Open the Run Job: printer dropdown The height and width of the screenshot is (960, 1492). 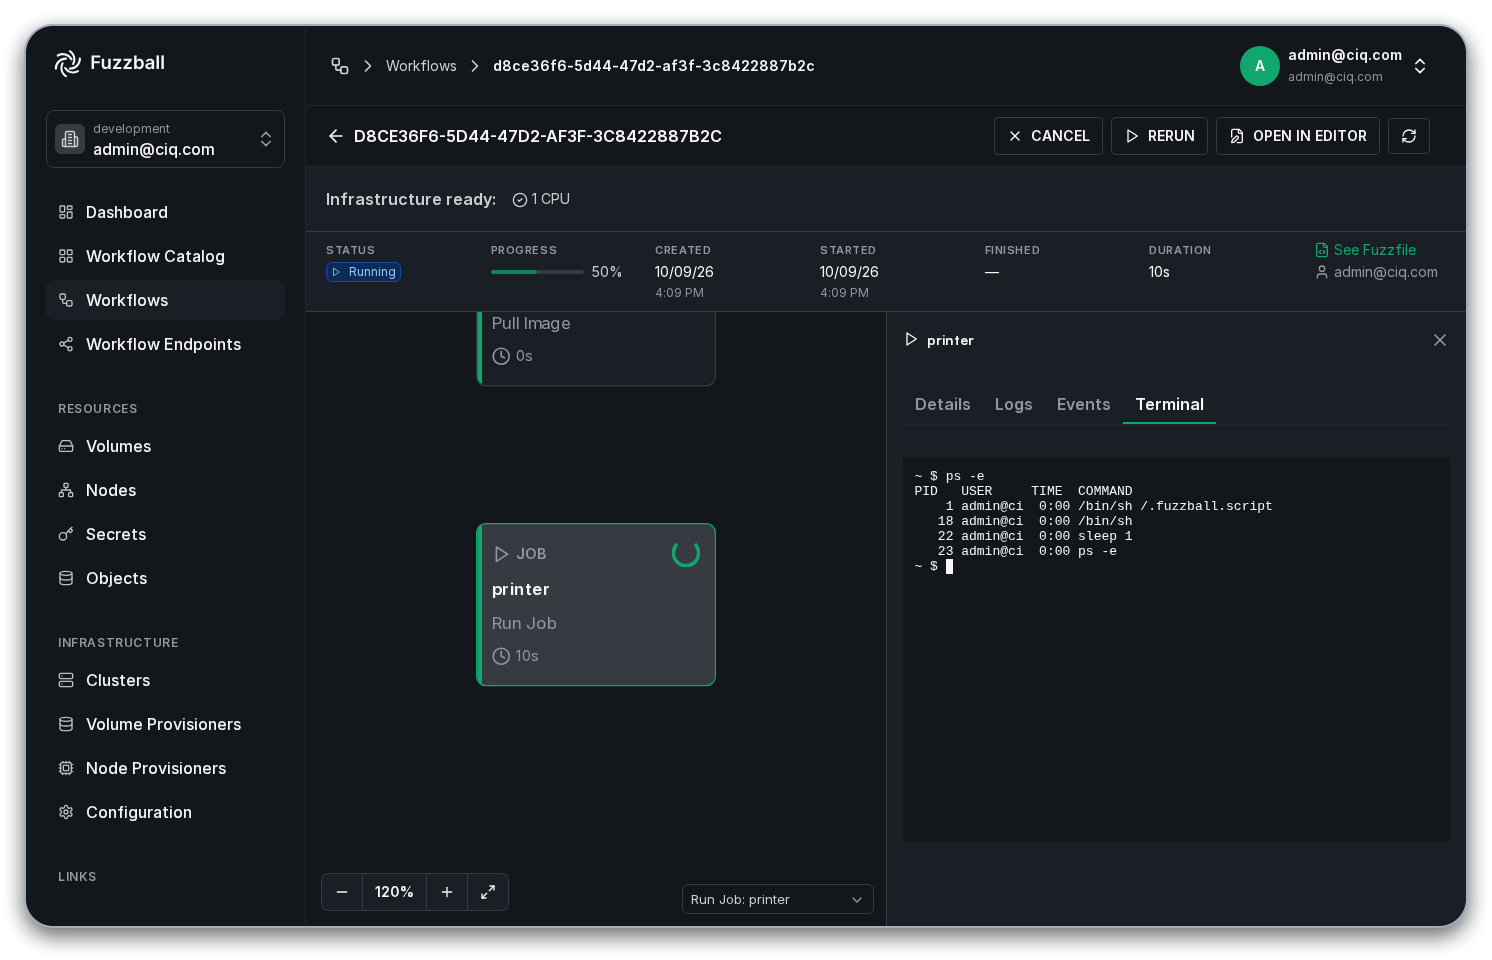(x=777, y=899)
